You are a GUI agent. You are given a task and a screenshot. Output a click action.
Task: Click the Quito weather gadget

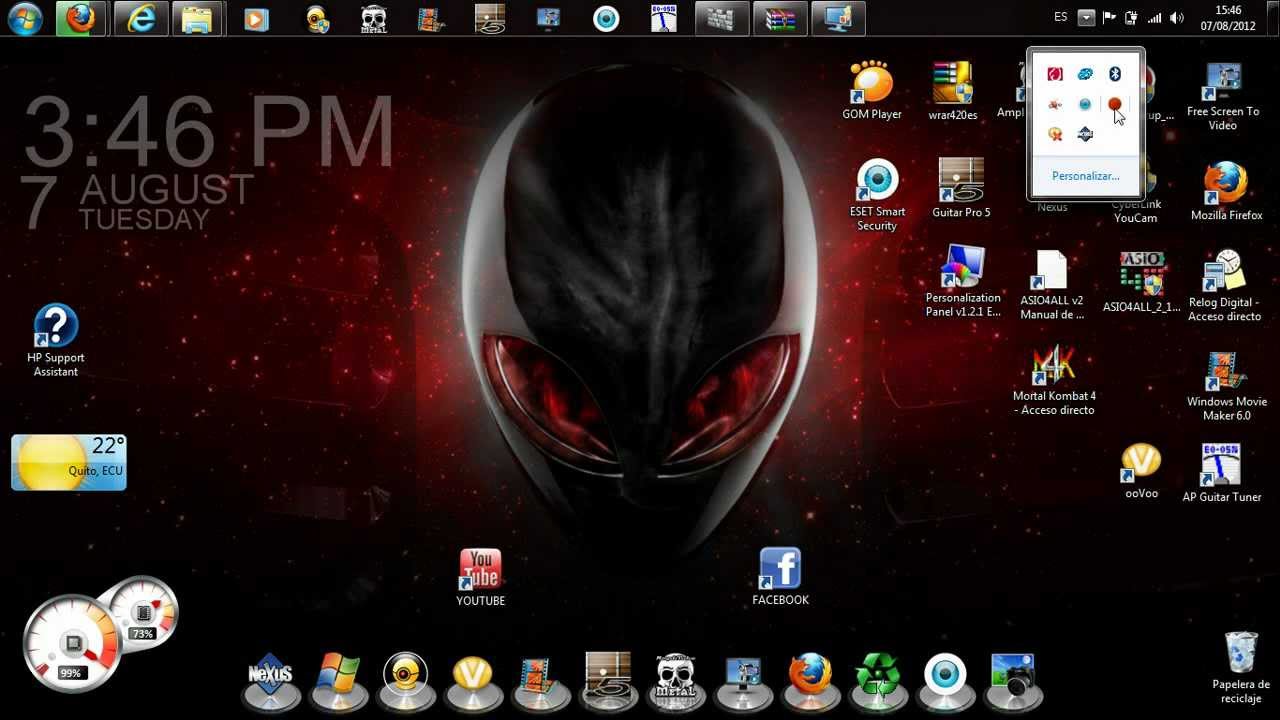point(69,462)
